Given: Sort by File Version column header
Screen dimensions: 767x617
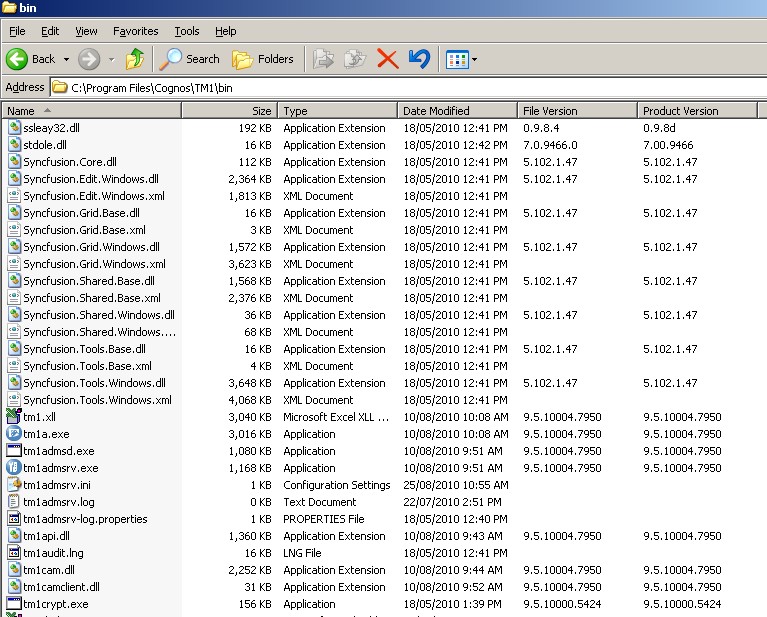Looking at the screenshot, I should coord(578,111).
